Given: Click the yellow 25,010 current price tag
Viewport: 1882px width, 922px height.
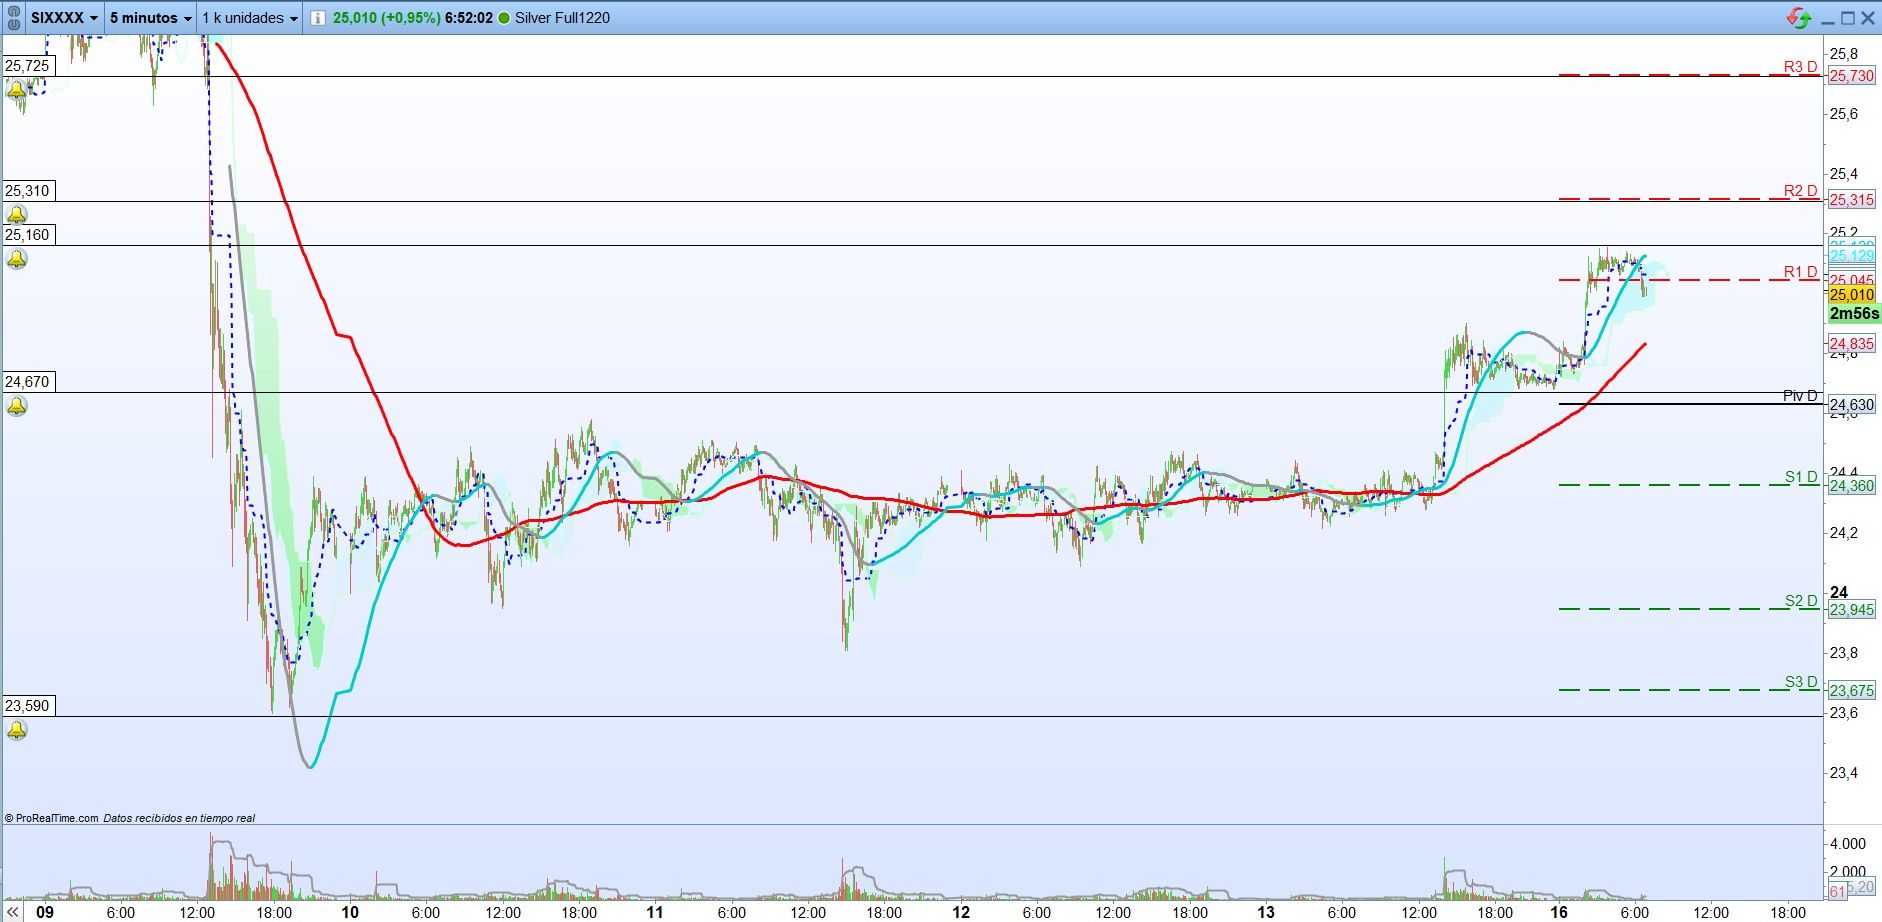Looking at the screenshot, I should click(1851, 295).
